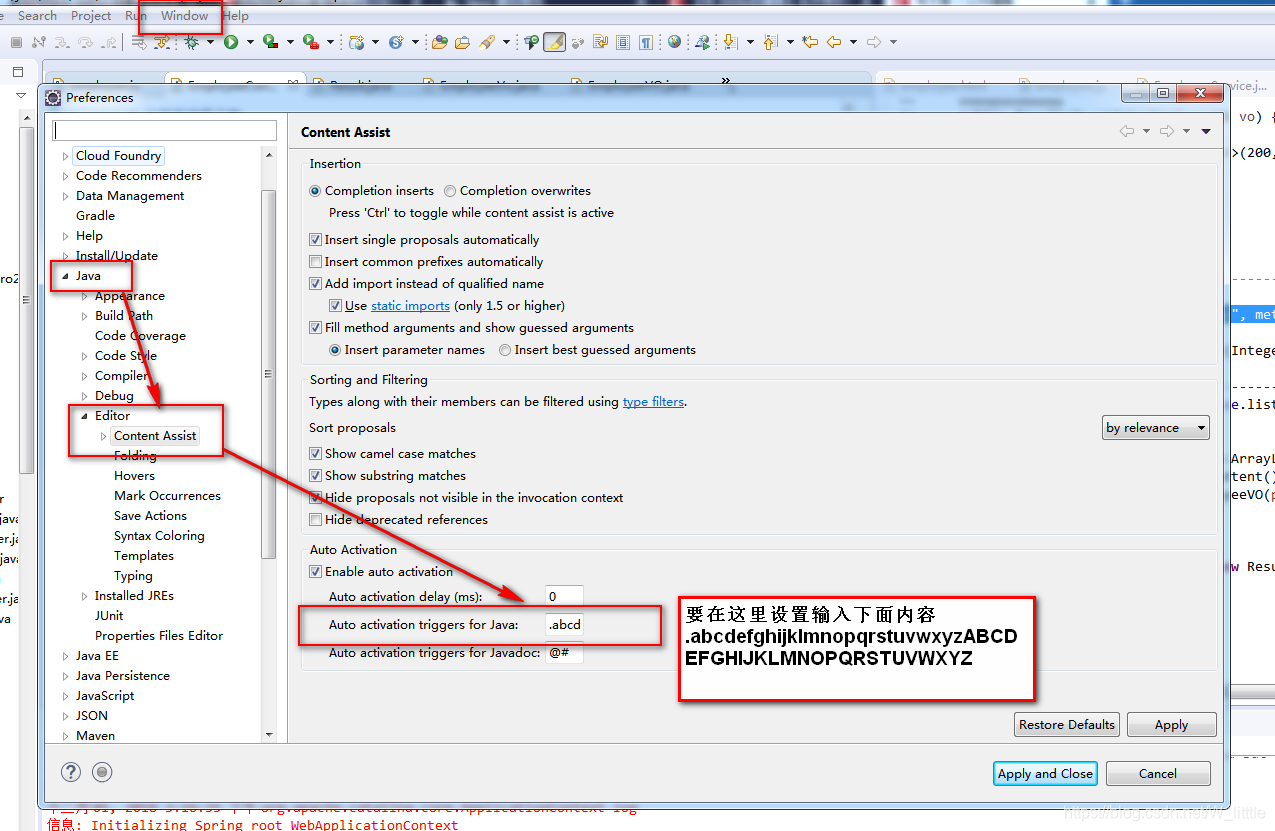
Task: Toggle Insert single proposals automatically checkbox
Action: pos(316,240)
